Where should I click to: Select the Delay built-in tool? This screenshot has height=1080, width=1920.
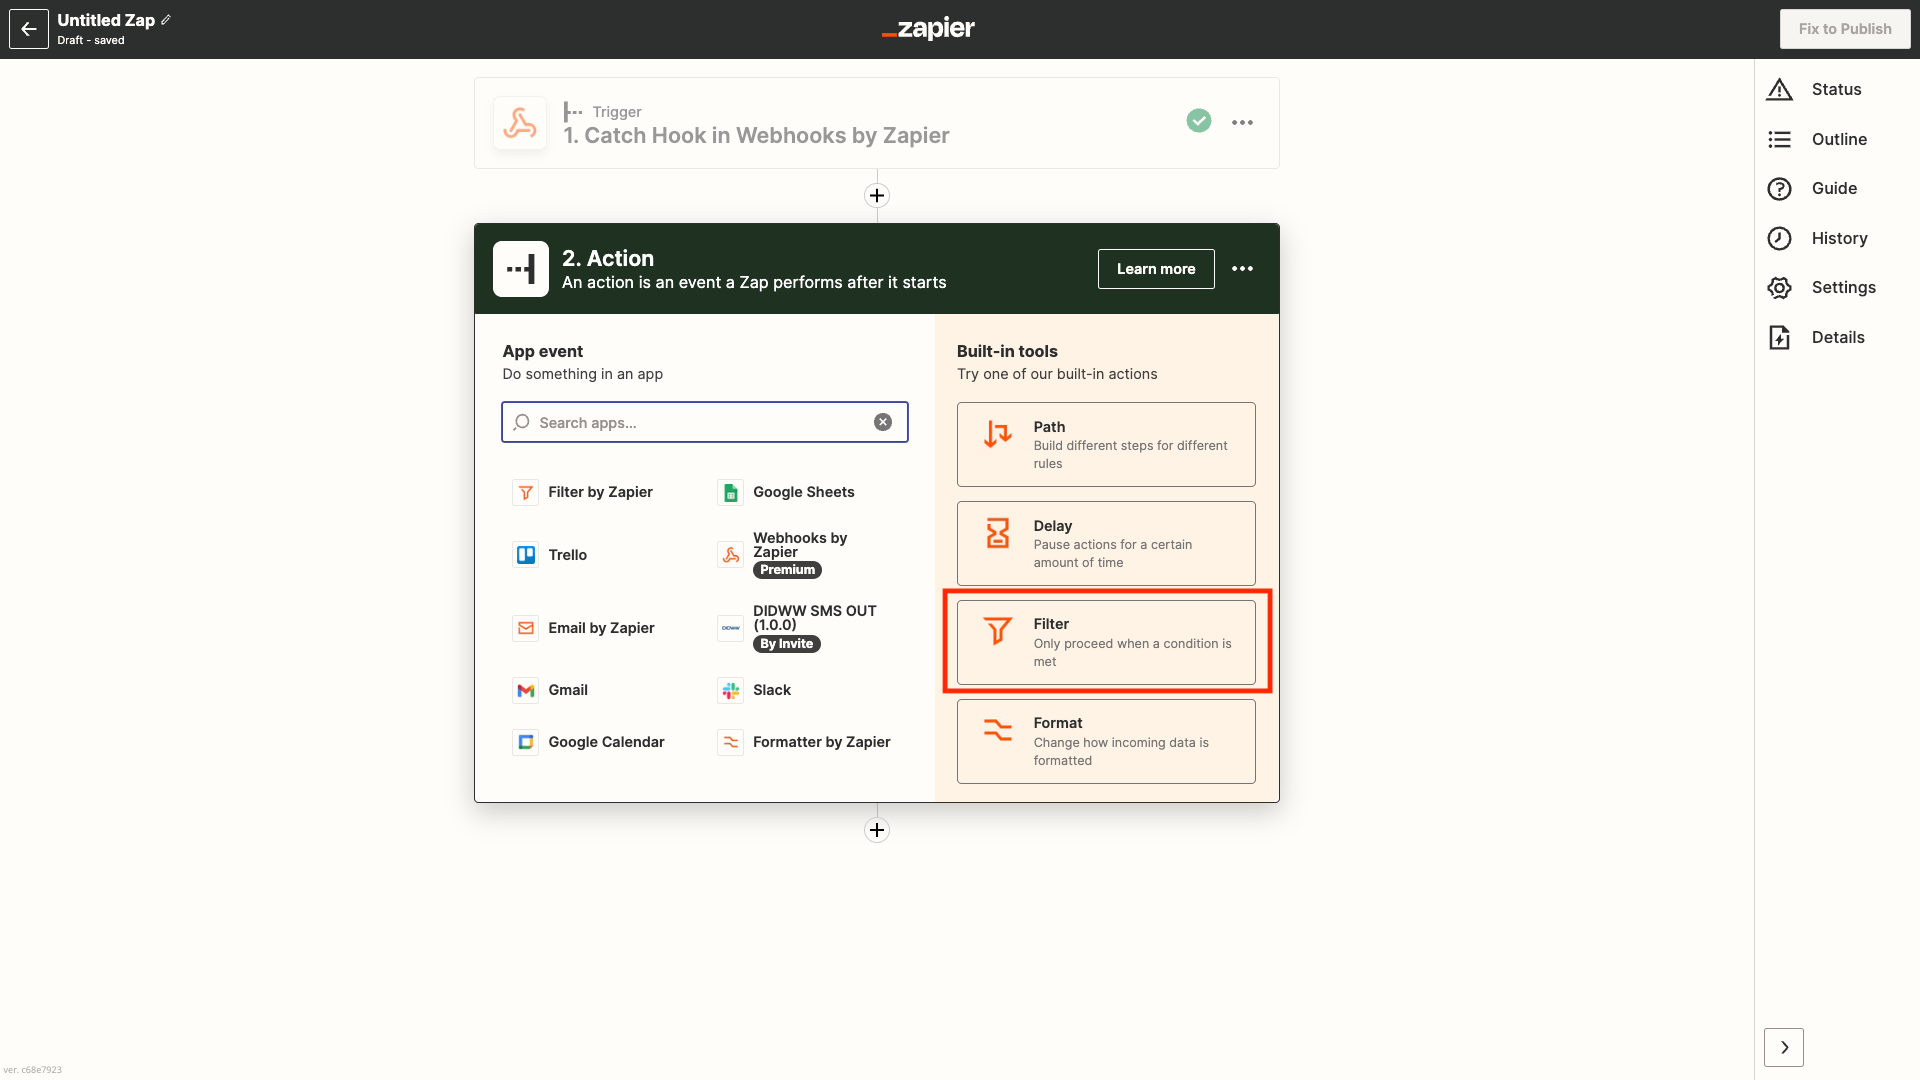1106,543
